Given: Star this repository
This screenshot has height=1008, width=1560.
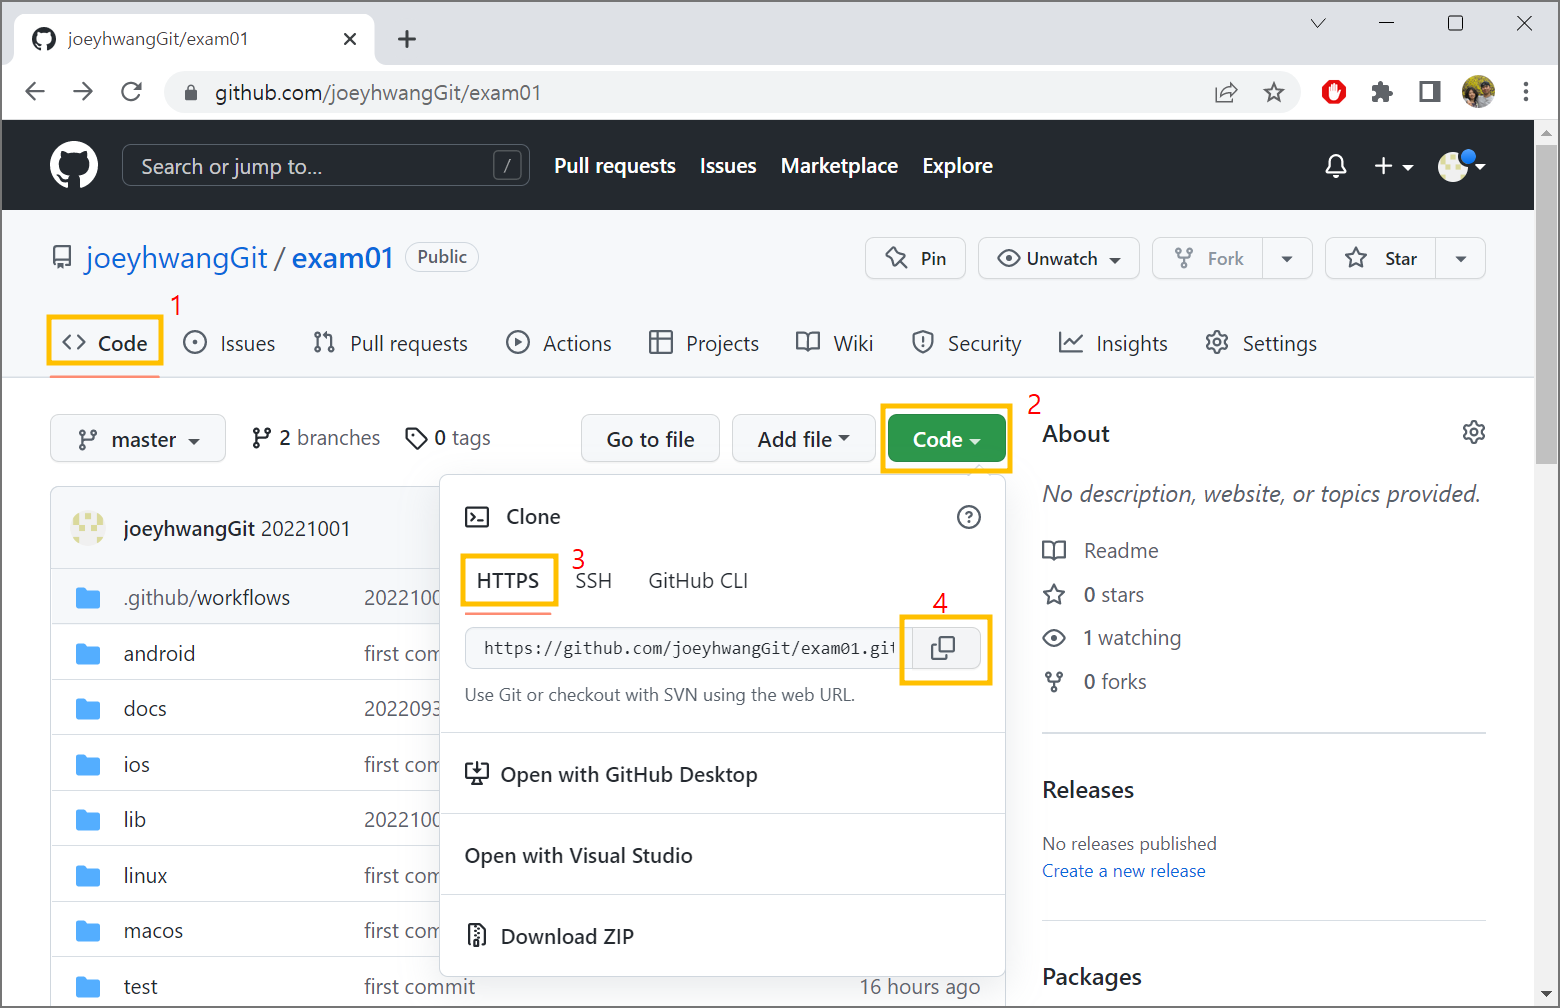Looking at the screenshot, I should 1380,258.
